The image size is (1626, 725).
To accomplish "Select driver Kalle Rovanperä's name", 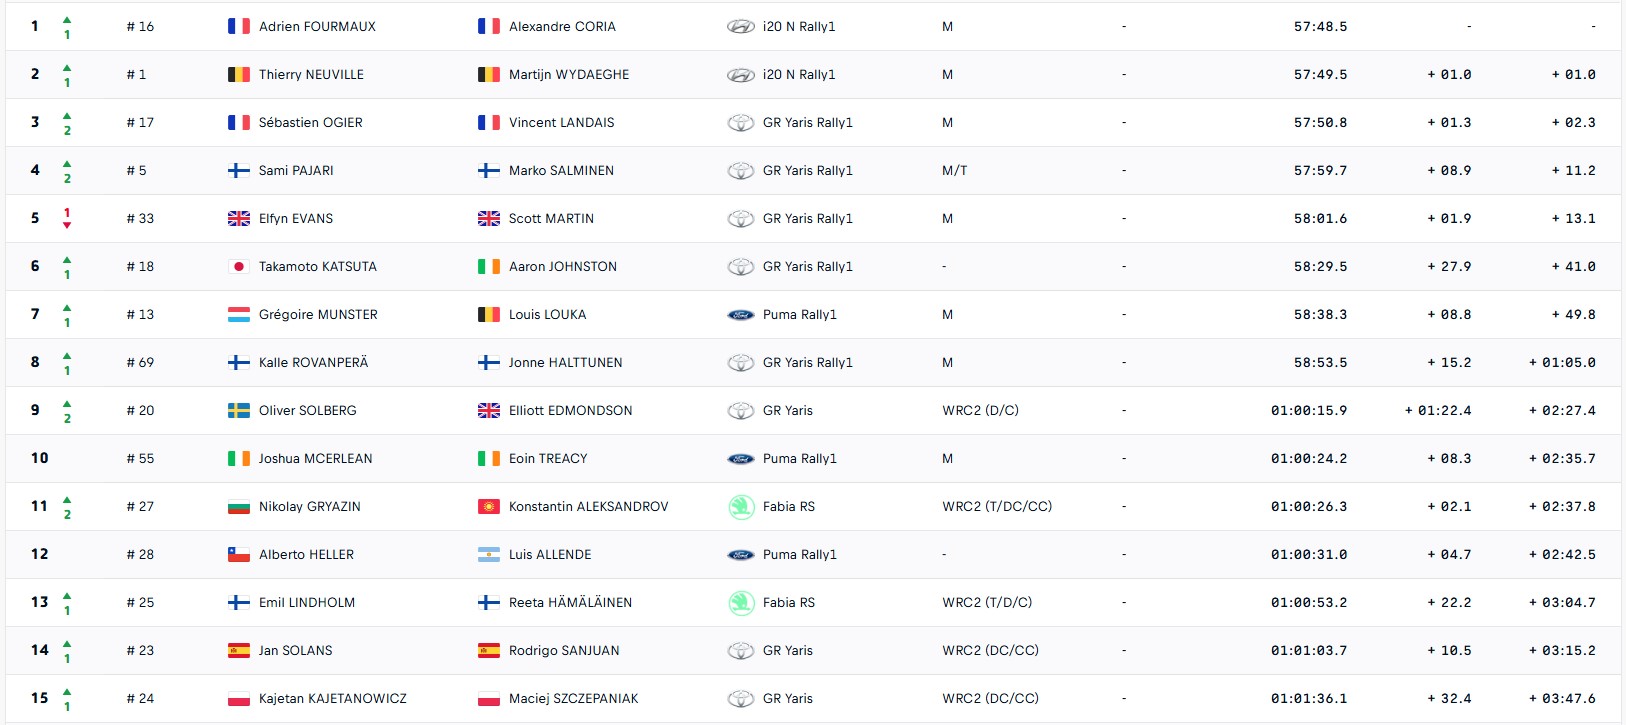I will (313, 363).
